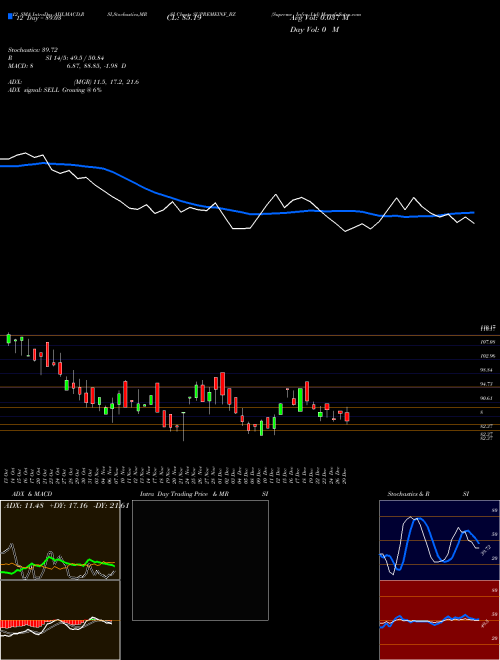Click the Intra Day Trading Price title
This screenshot has height=660, width=500.
click(175, 494)
